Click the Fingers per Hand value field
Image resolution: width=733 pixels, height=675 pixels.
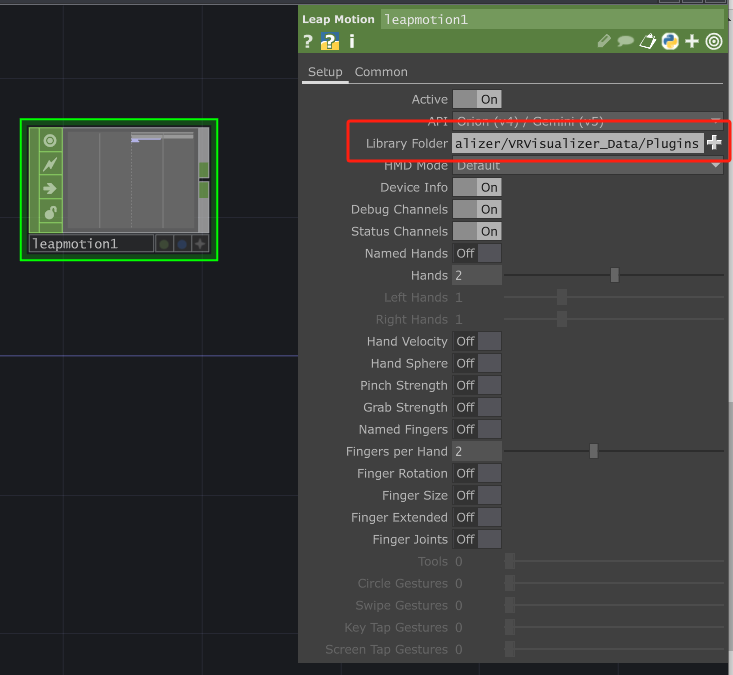coord(477,451)
